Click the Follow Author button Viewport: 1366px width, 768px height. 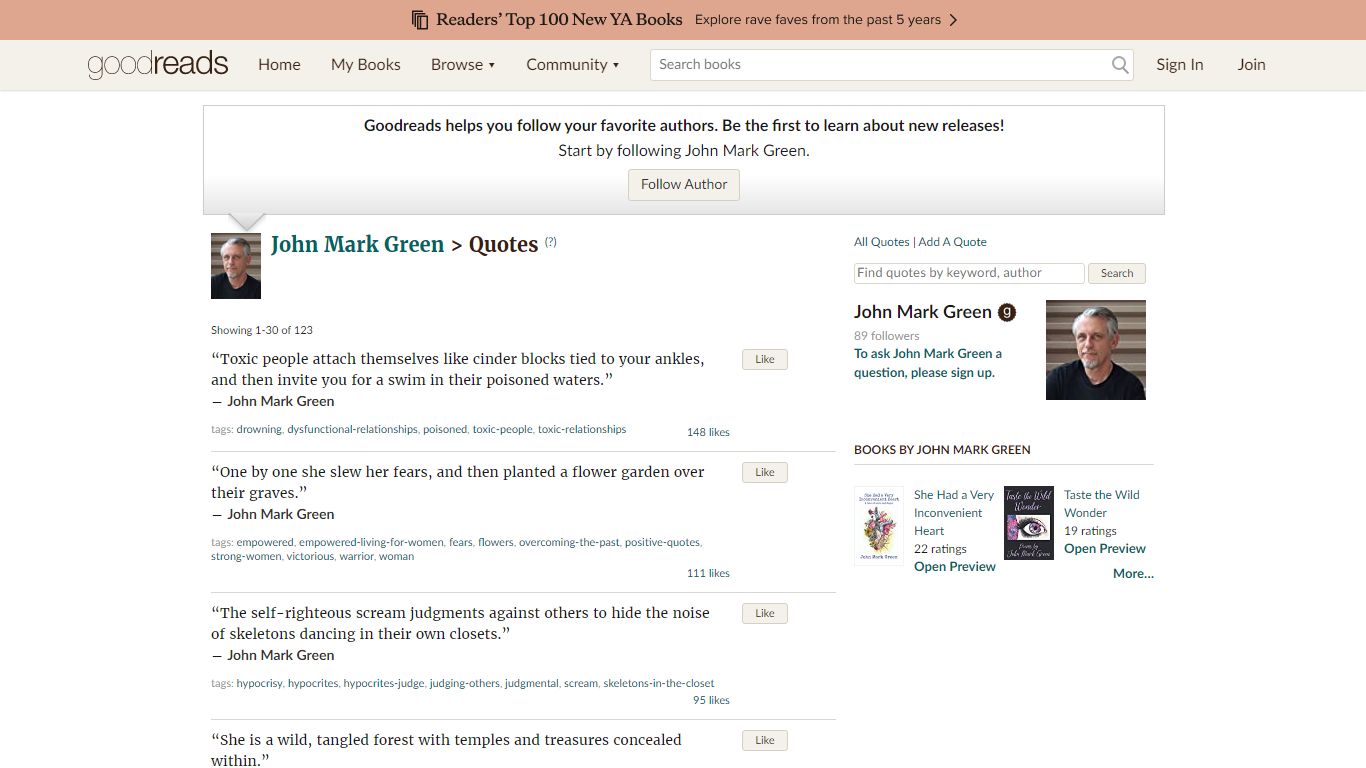684,185
